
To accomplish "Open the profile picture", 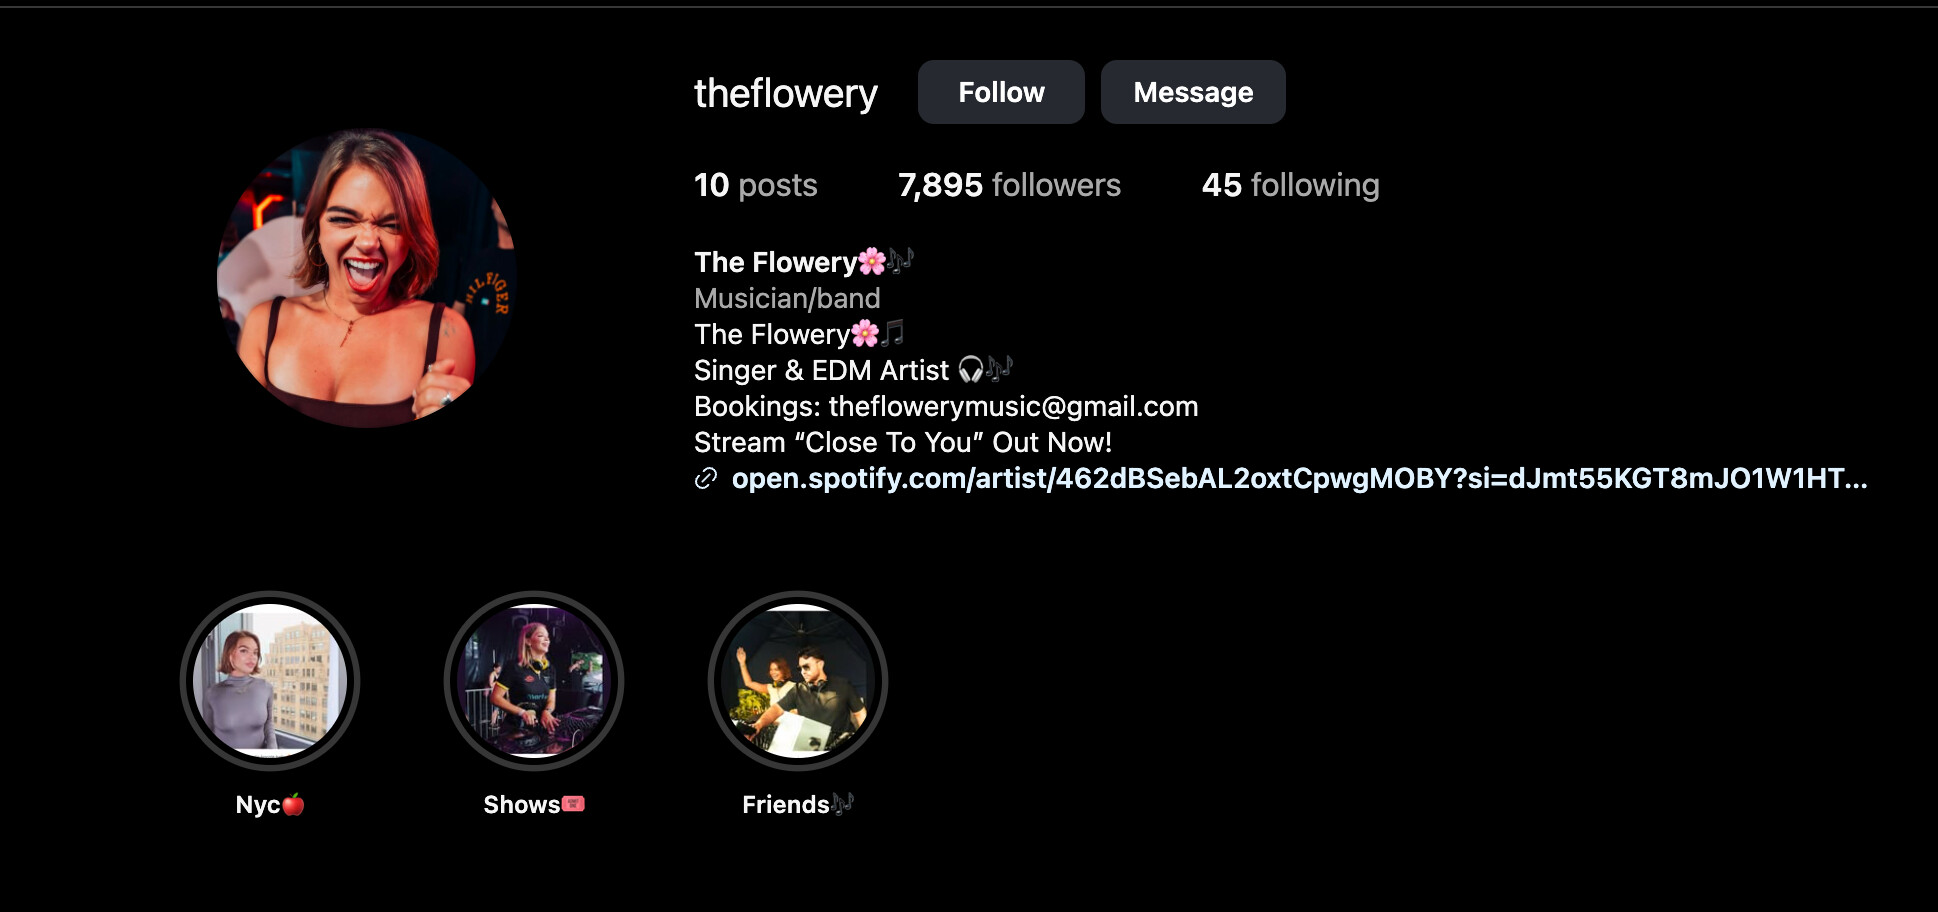I will click(367, 278).
